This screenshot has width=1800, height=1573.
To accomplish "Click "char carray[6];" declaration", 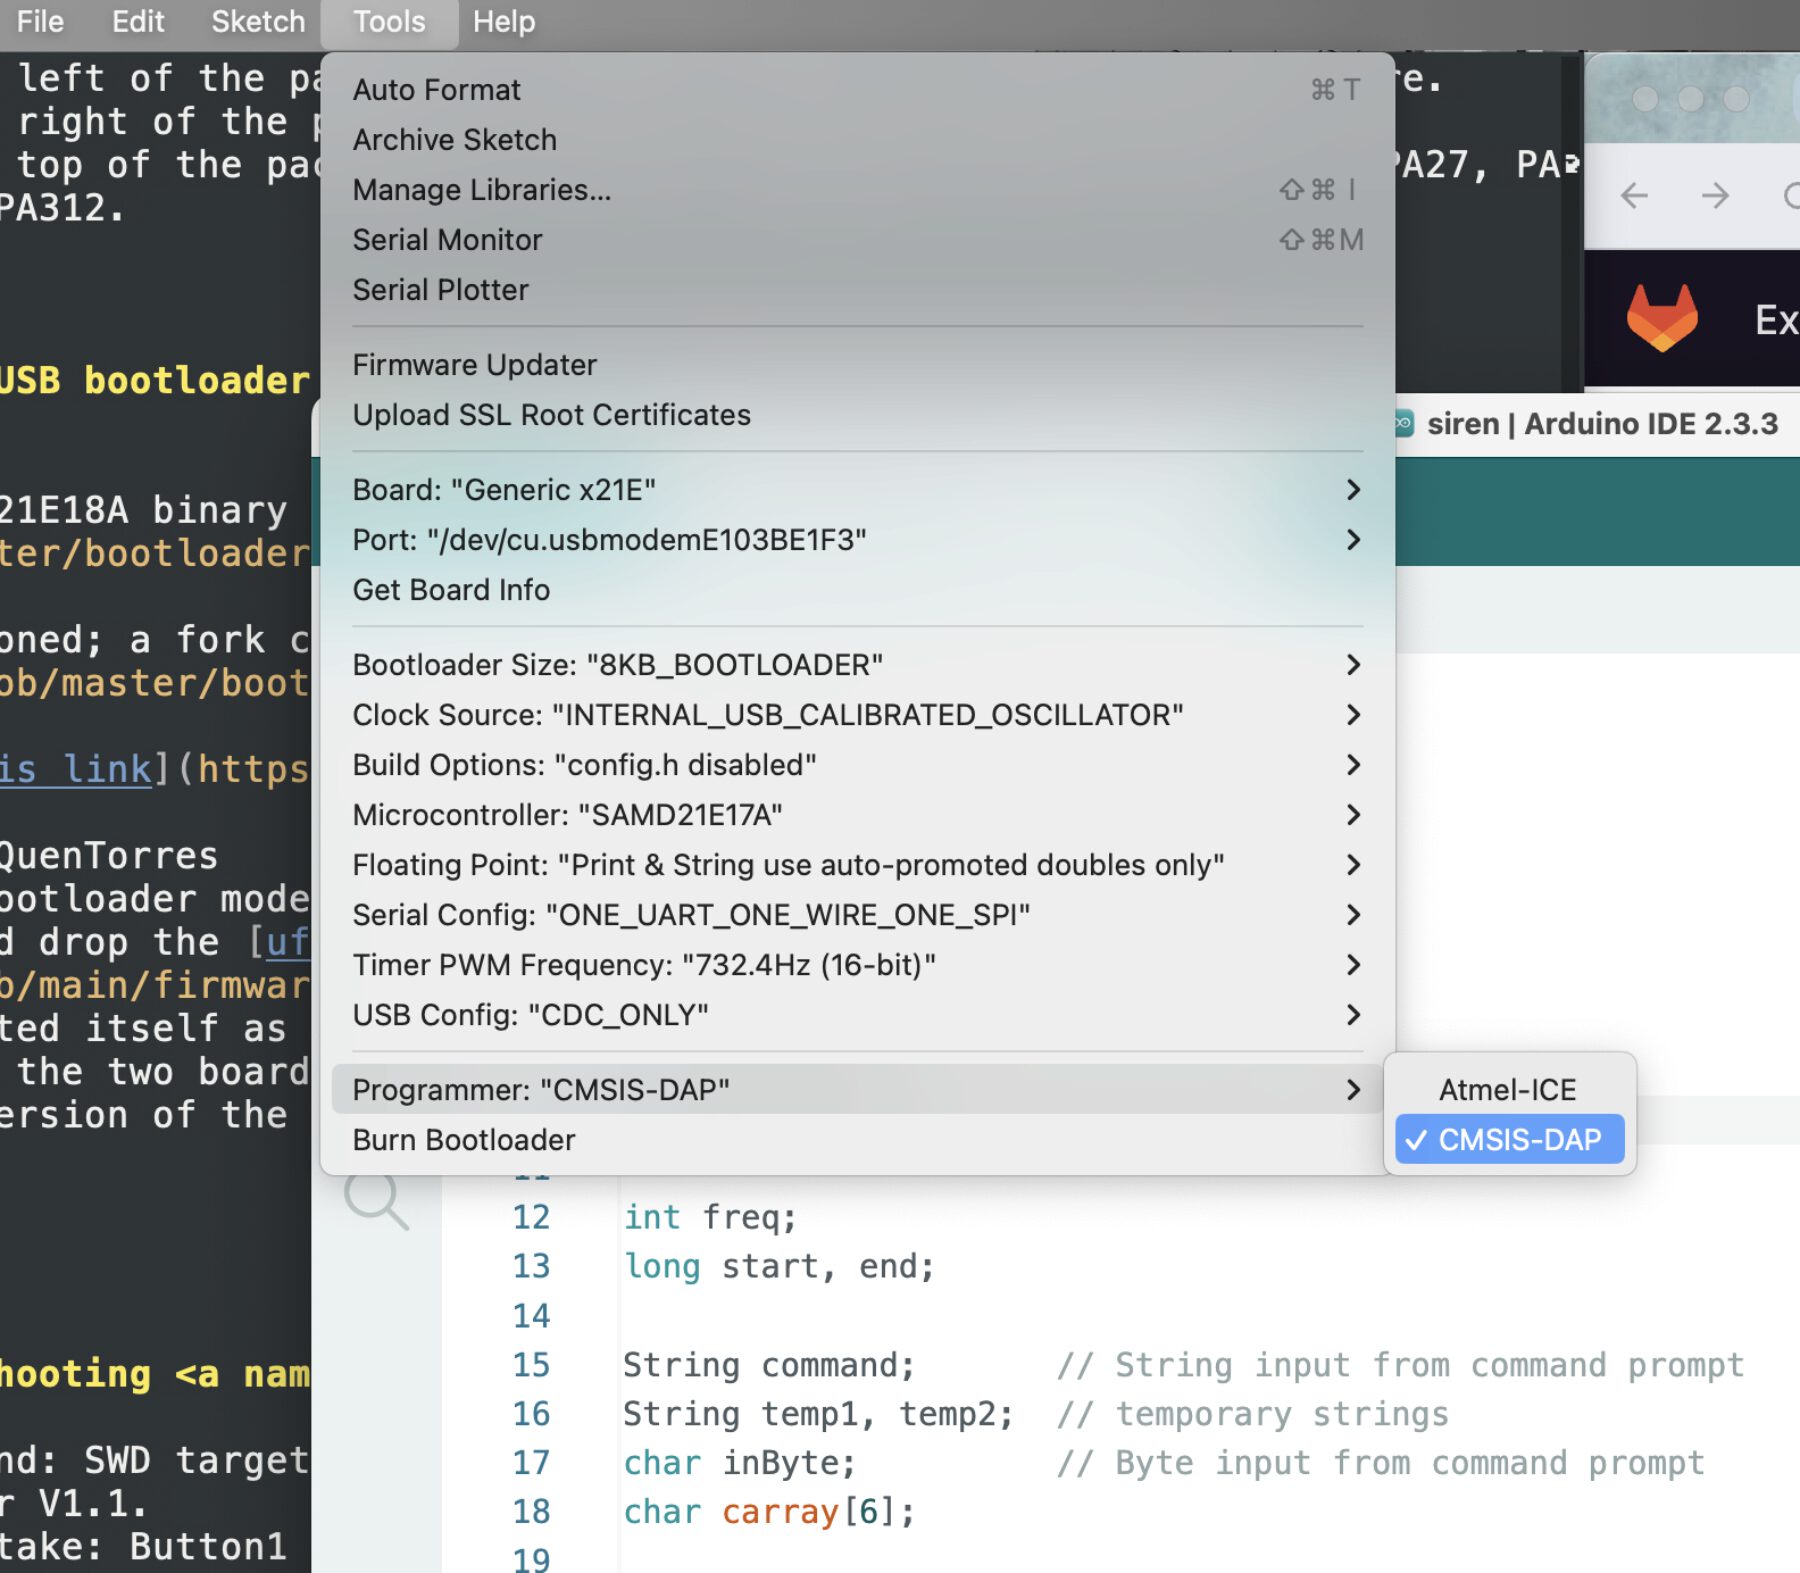I will (769, 1512).
